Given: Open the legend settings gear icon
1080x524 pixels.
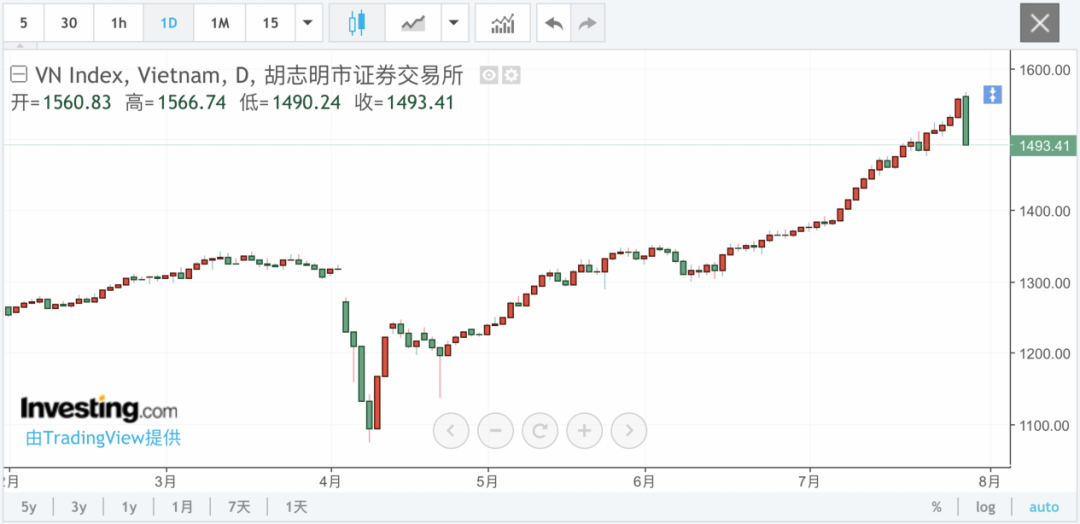Looking at the screenshot, I should tap(511, 75).
